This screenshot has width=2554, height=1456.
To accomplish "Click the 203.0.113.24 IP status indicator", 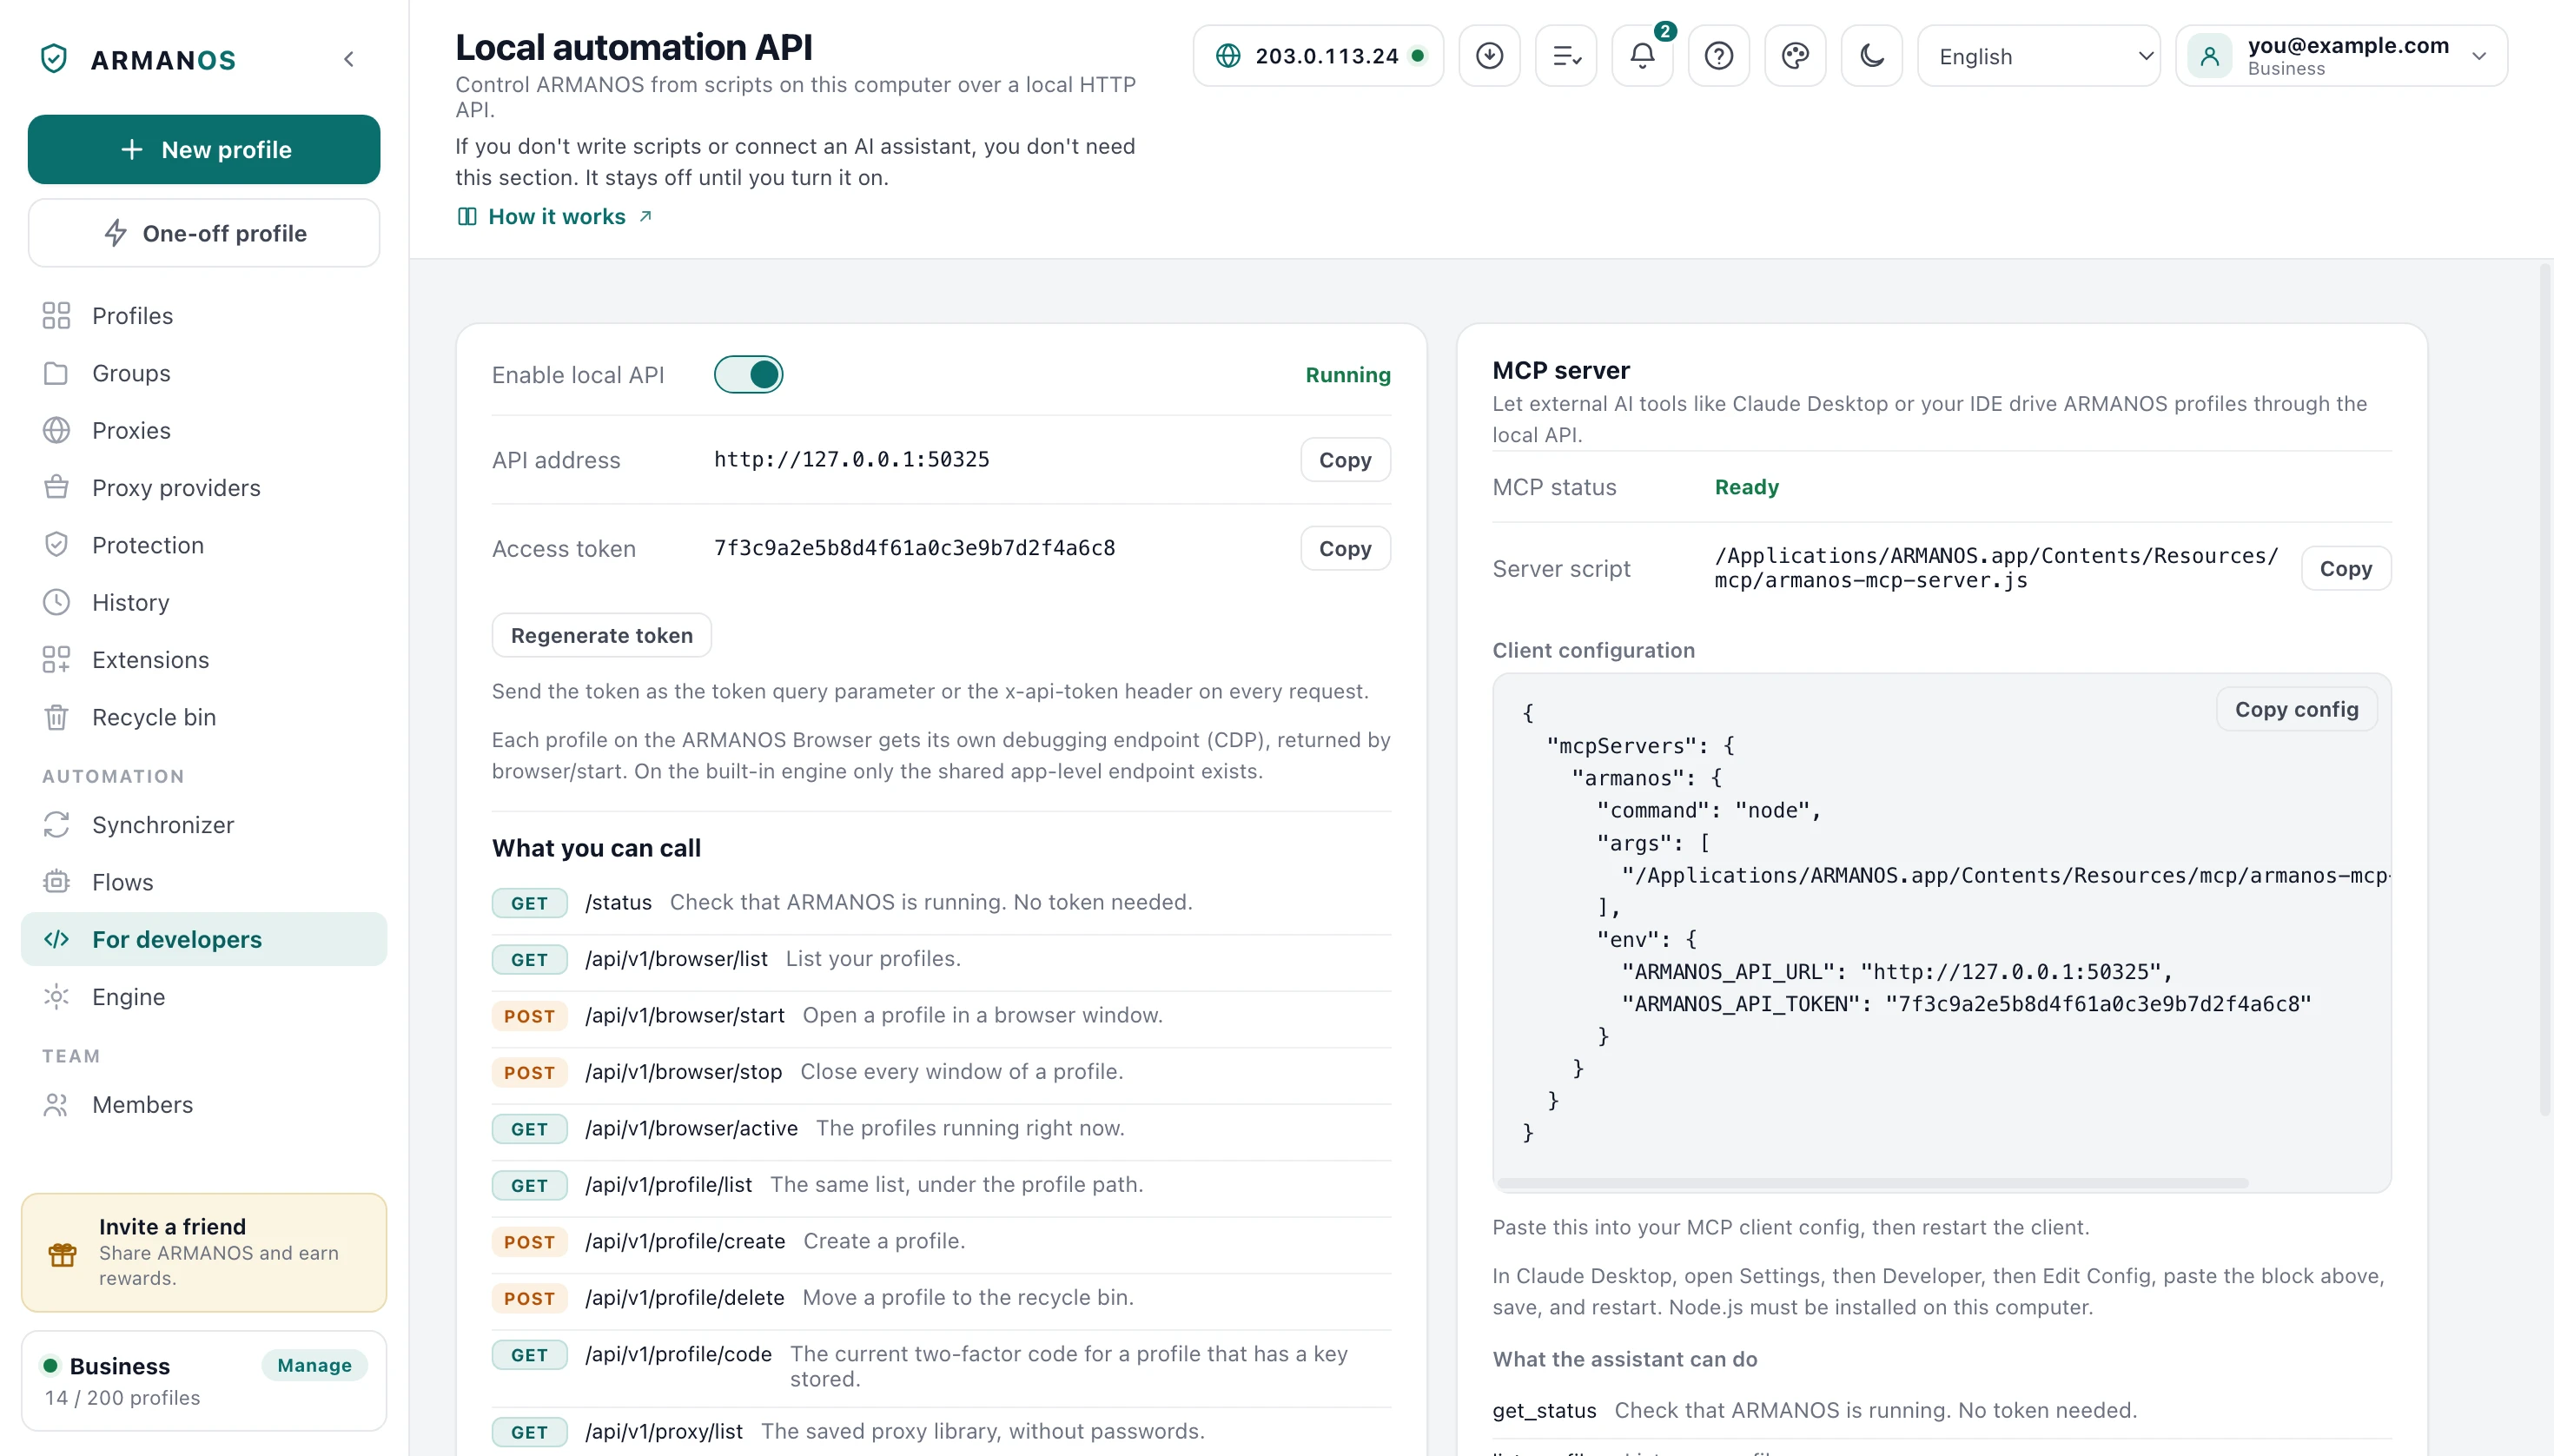I will (1318, 56).
